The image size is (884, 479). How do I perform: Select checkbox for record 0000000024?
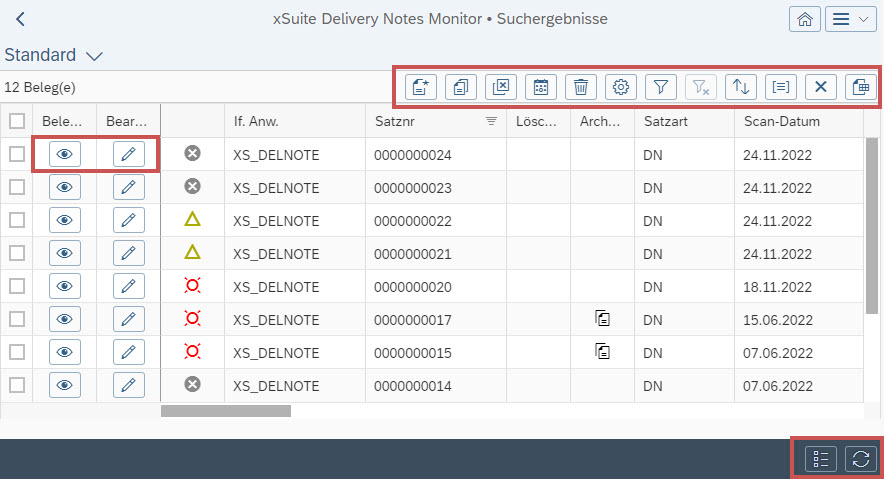(17, 154)
